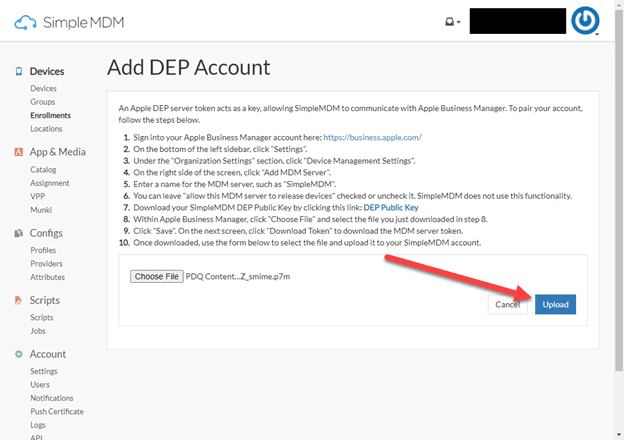Viewport: 624px width, 440px height.
Task: Open the Devices section heading
Action: (47, 71)
